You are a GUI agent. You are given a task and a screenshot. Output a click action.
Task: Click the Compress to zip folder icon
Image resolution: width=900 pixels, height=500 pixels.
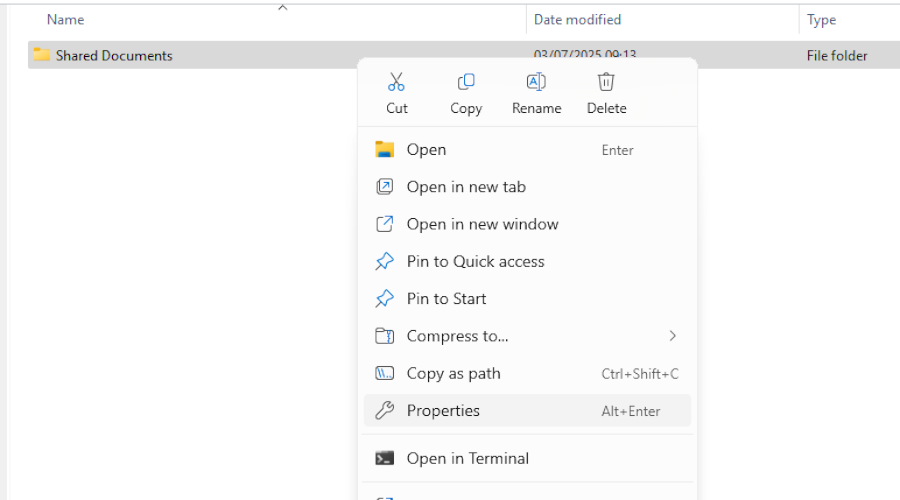(x=385, y=336)
